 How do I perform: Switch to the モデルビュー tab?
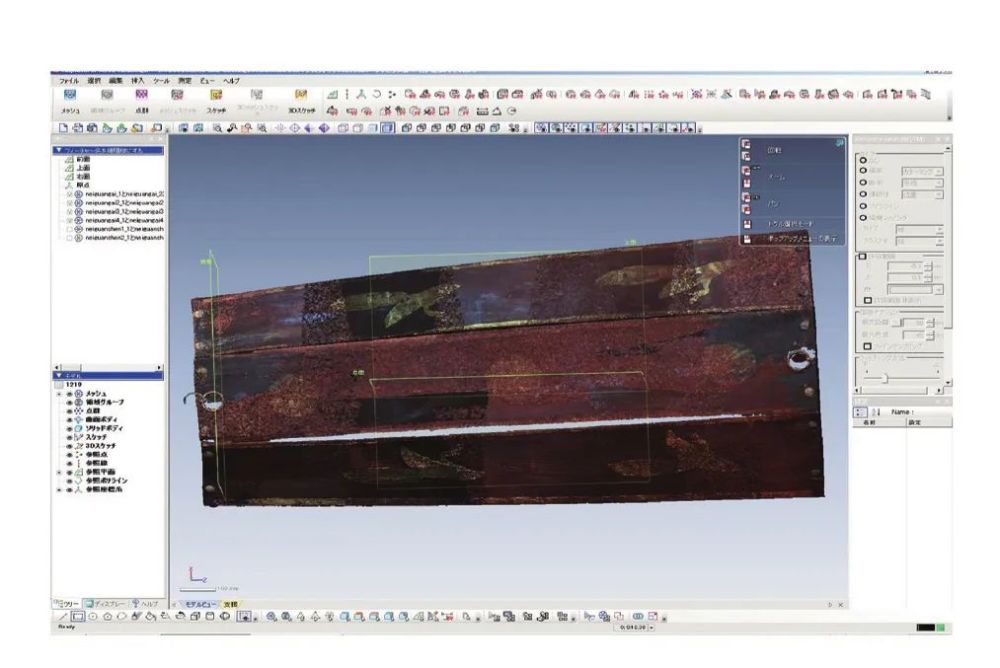click(200, 604)
